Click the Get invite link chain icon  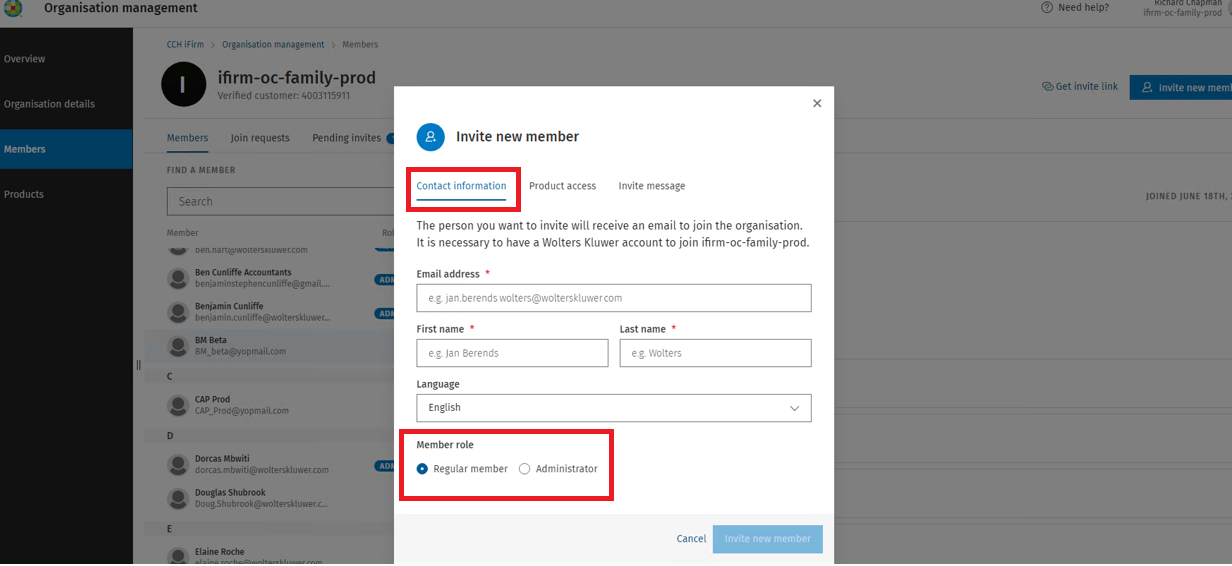(x=1047, y=87)
